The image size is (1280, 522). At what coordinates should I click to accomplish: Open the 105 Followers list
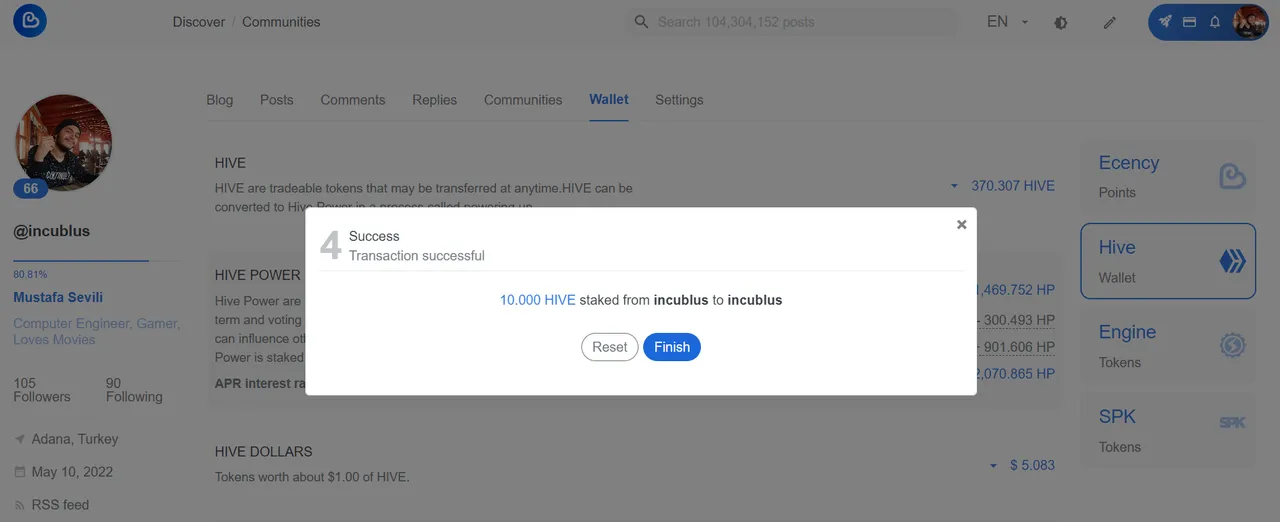(42, 390)
